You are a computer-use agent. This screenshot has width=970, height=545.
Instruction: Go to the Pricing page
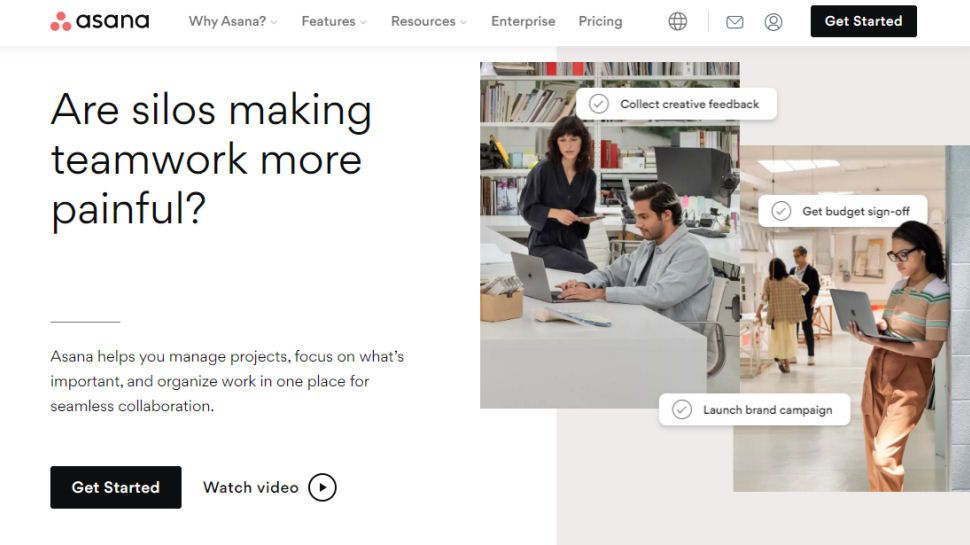point(600,21)
